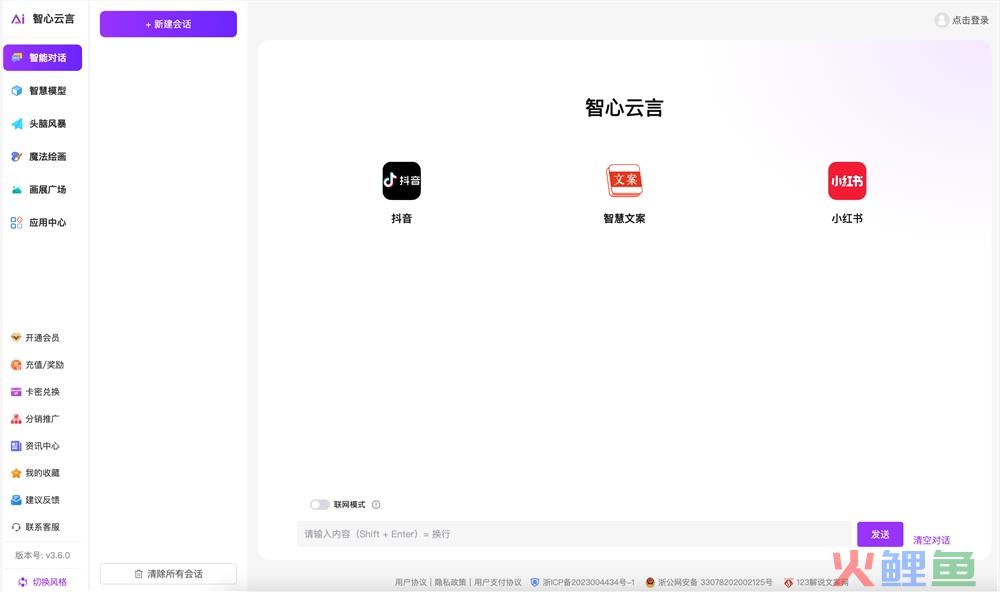Click the info icon beside 联网模式
Viewport: 1000px width, 592px height.
click(376, 505)
